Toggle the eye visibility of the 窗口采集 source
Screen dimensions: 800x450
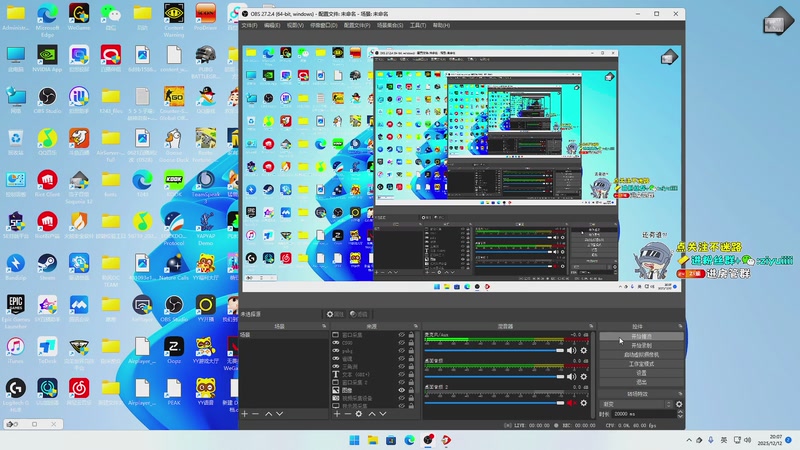[x=402, y=335]
